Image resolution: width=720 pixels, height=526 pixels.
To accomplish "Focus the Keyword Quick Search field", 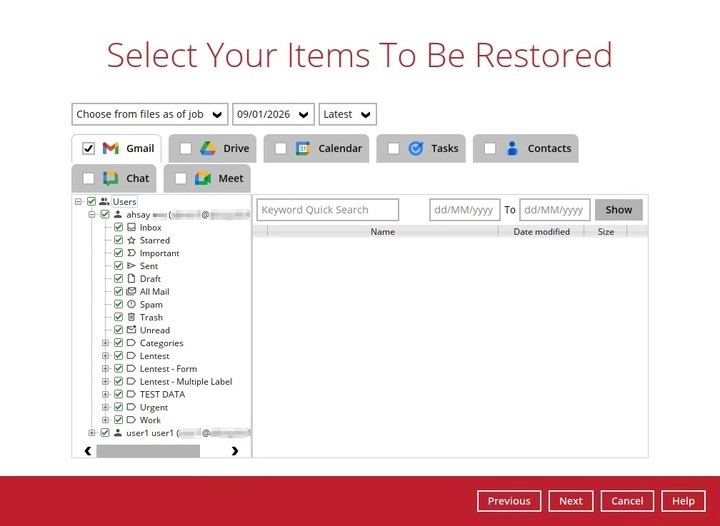I will [x=327, y=210].
